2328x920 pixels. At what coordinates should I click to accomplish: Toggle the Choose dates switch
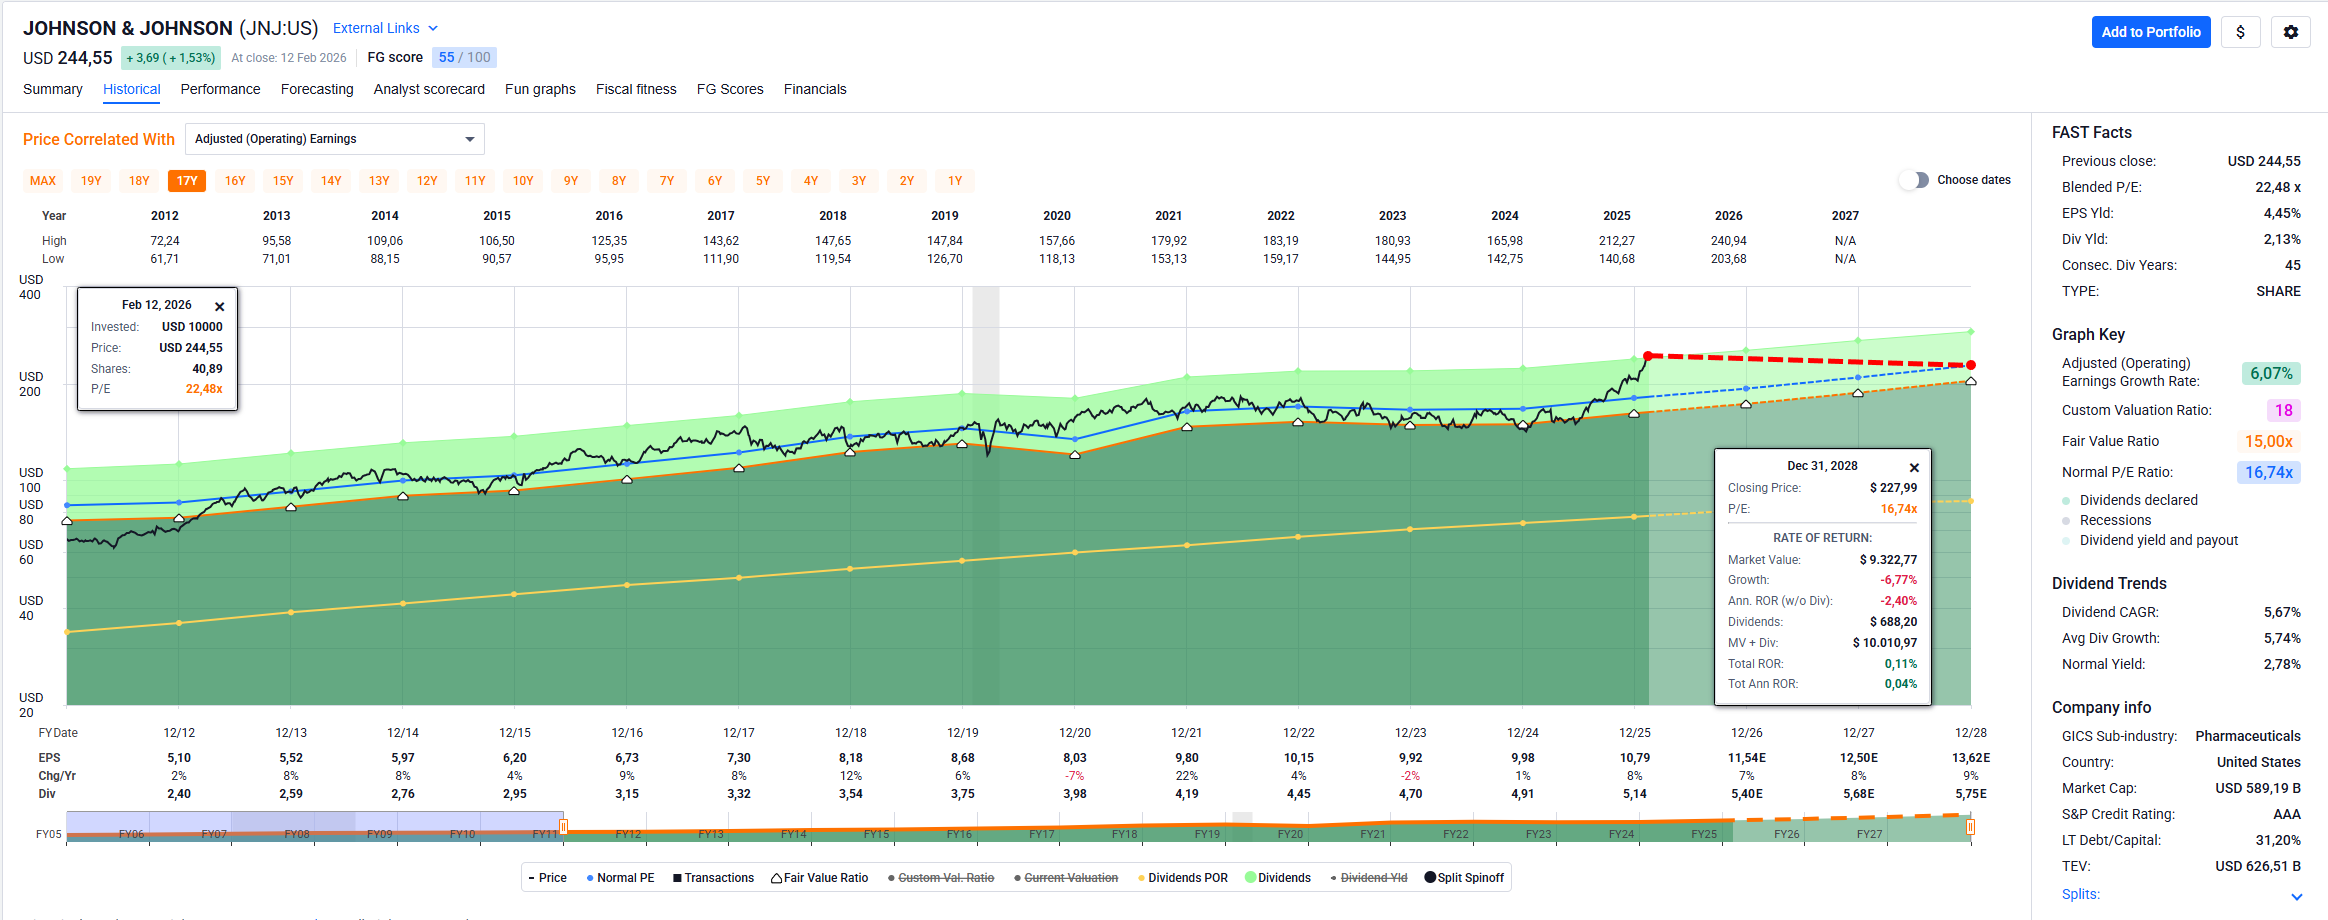coord(1914,180)
